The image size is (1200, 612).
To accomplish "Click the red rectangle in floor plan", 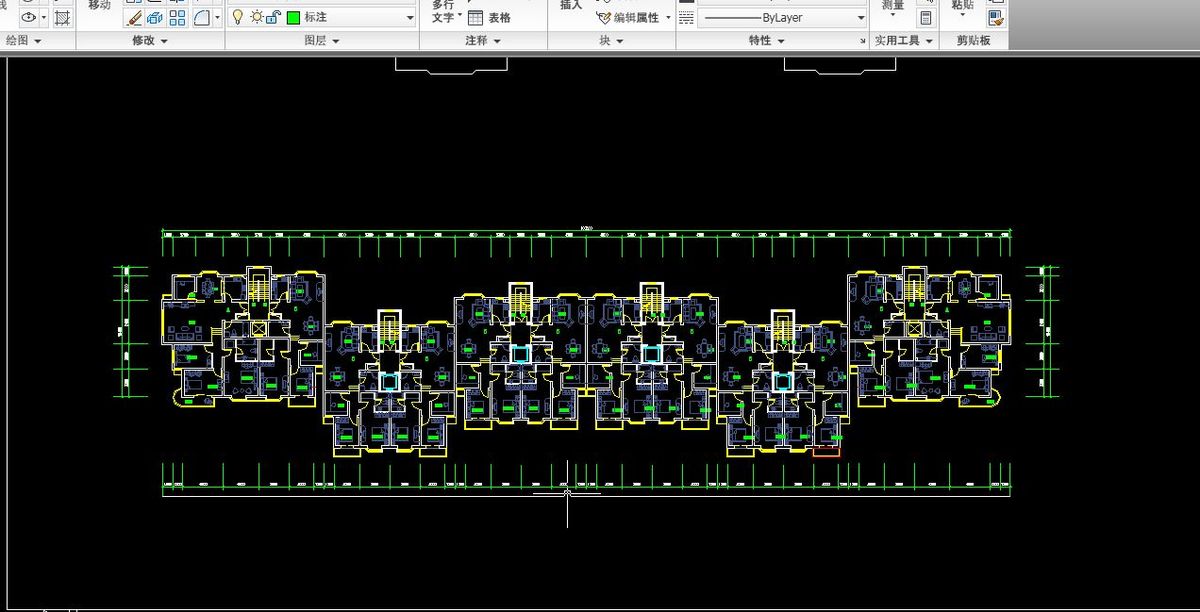I will point(826,452).
